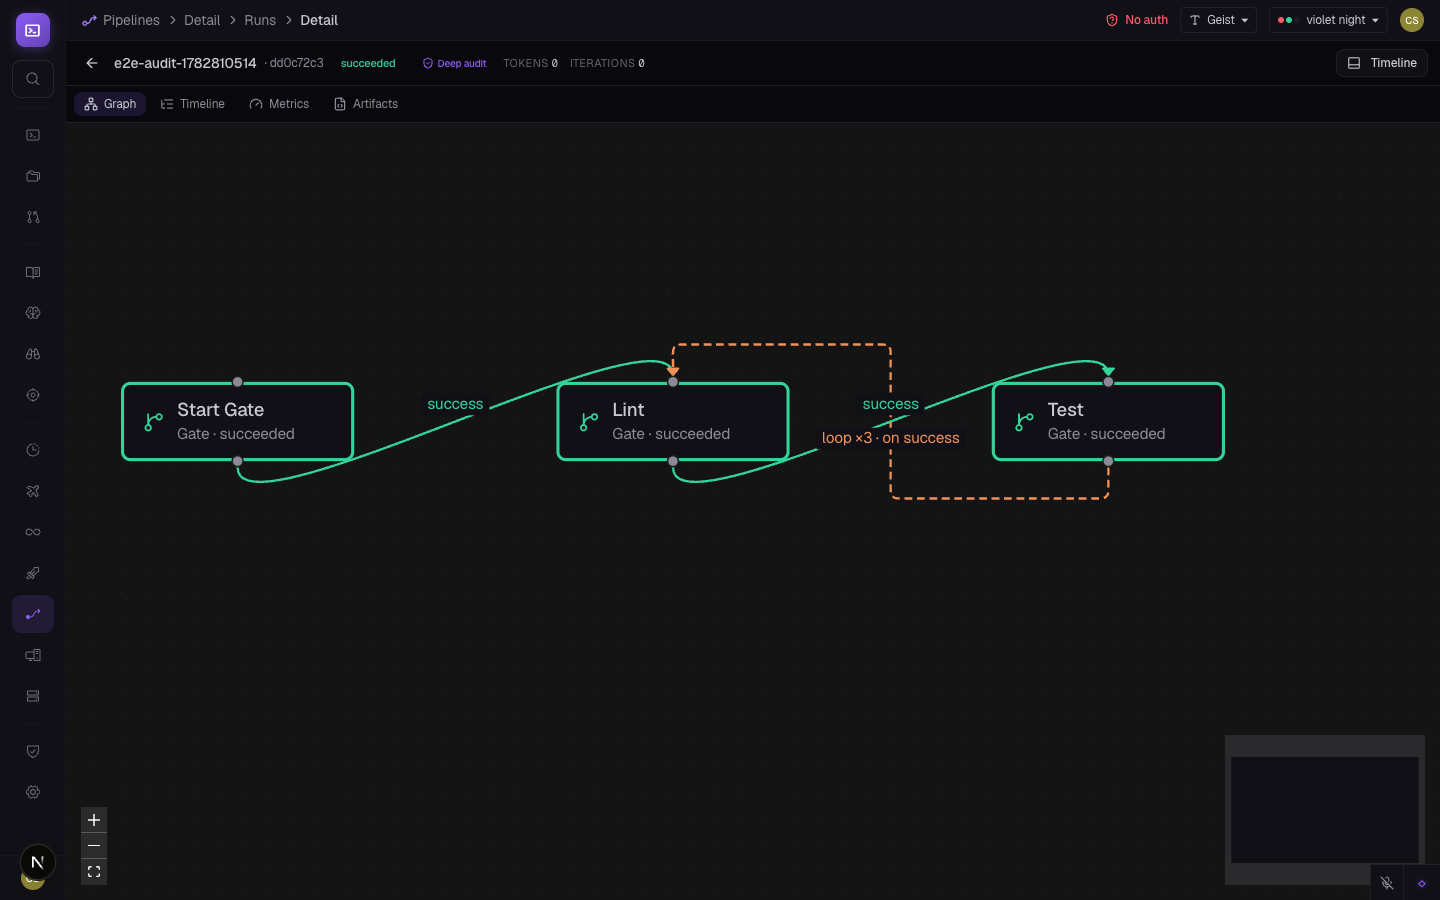Open the server stack icon in the sidebar

[33, 696]
